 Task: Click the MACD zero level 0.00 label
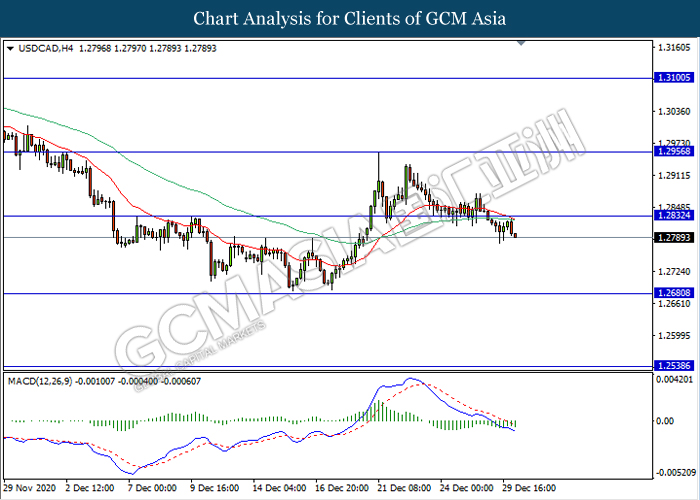tap(666, 421)
